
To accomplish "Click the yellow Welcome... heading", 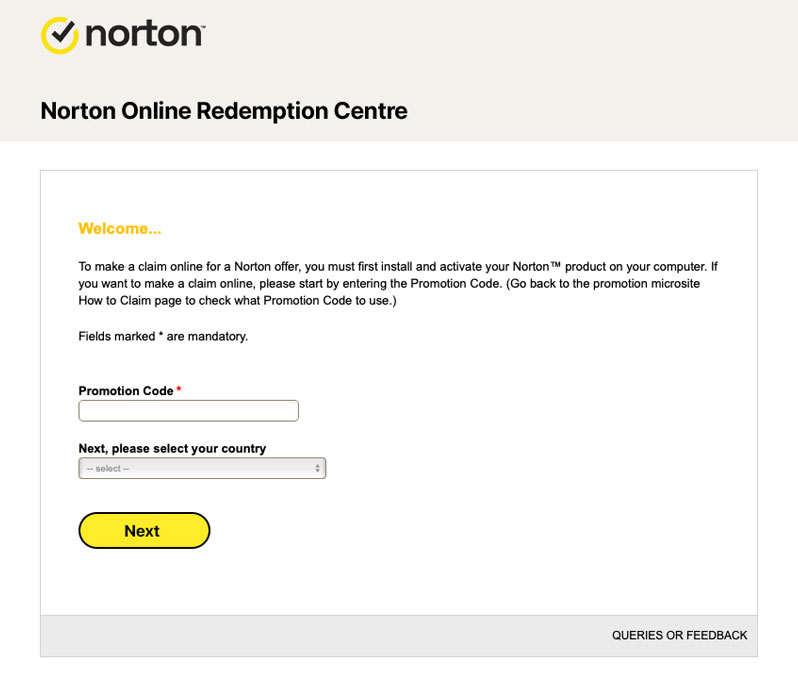I will click(x=120, y=229).
